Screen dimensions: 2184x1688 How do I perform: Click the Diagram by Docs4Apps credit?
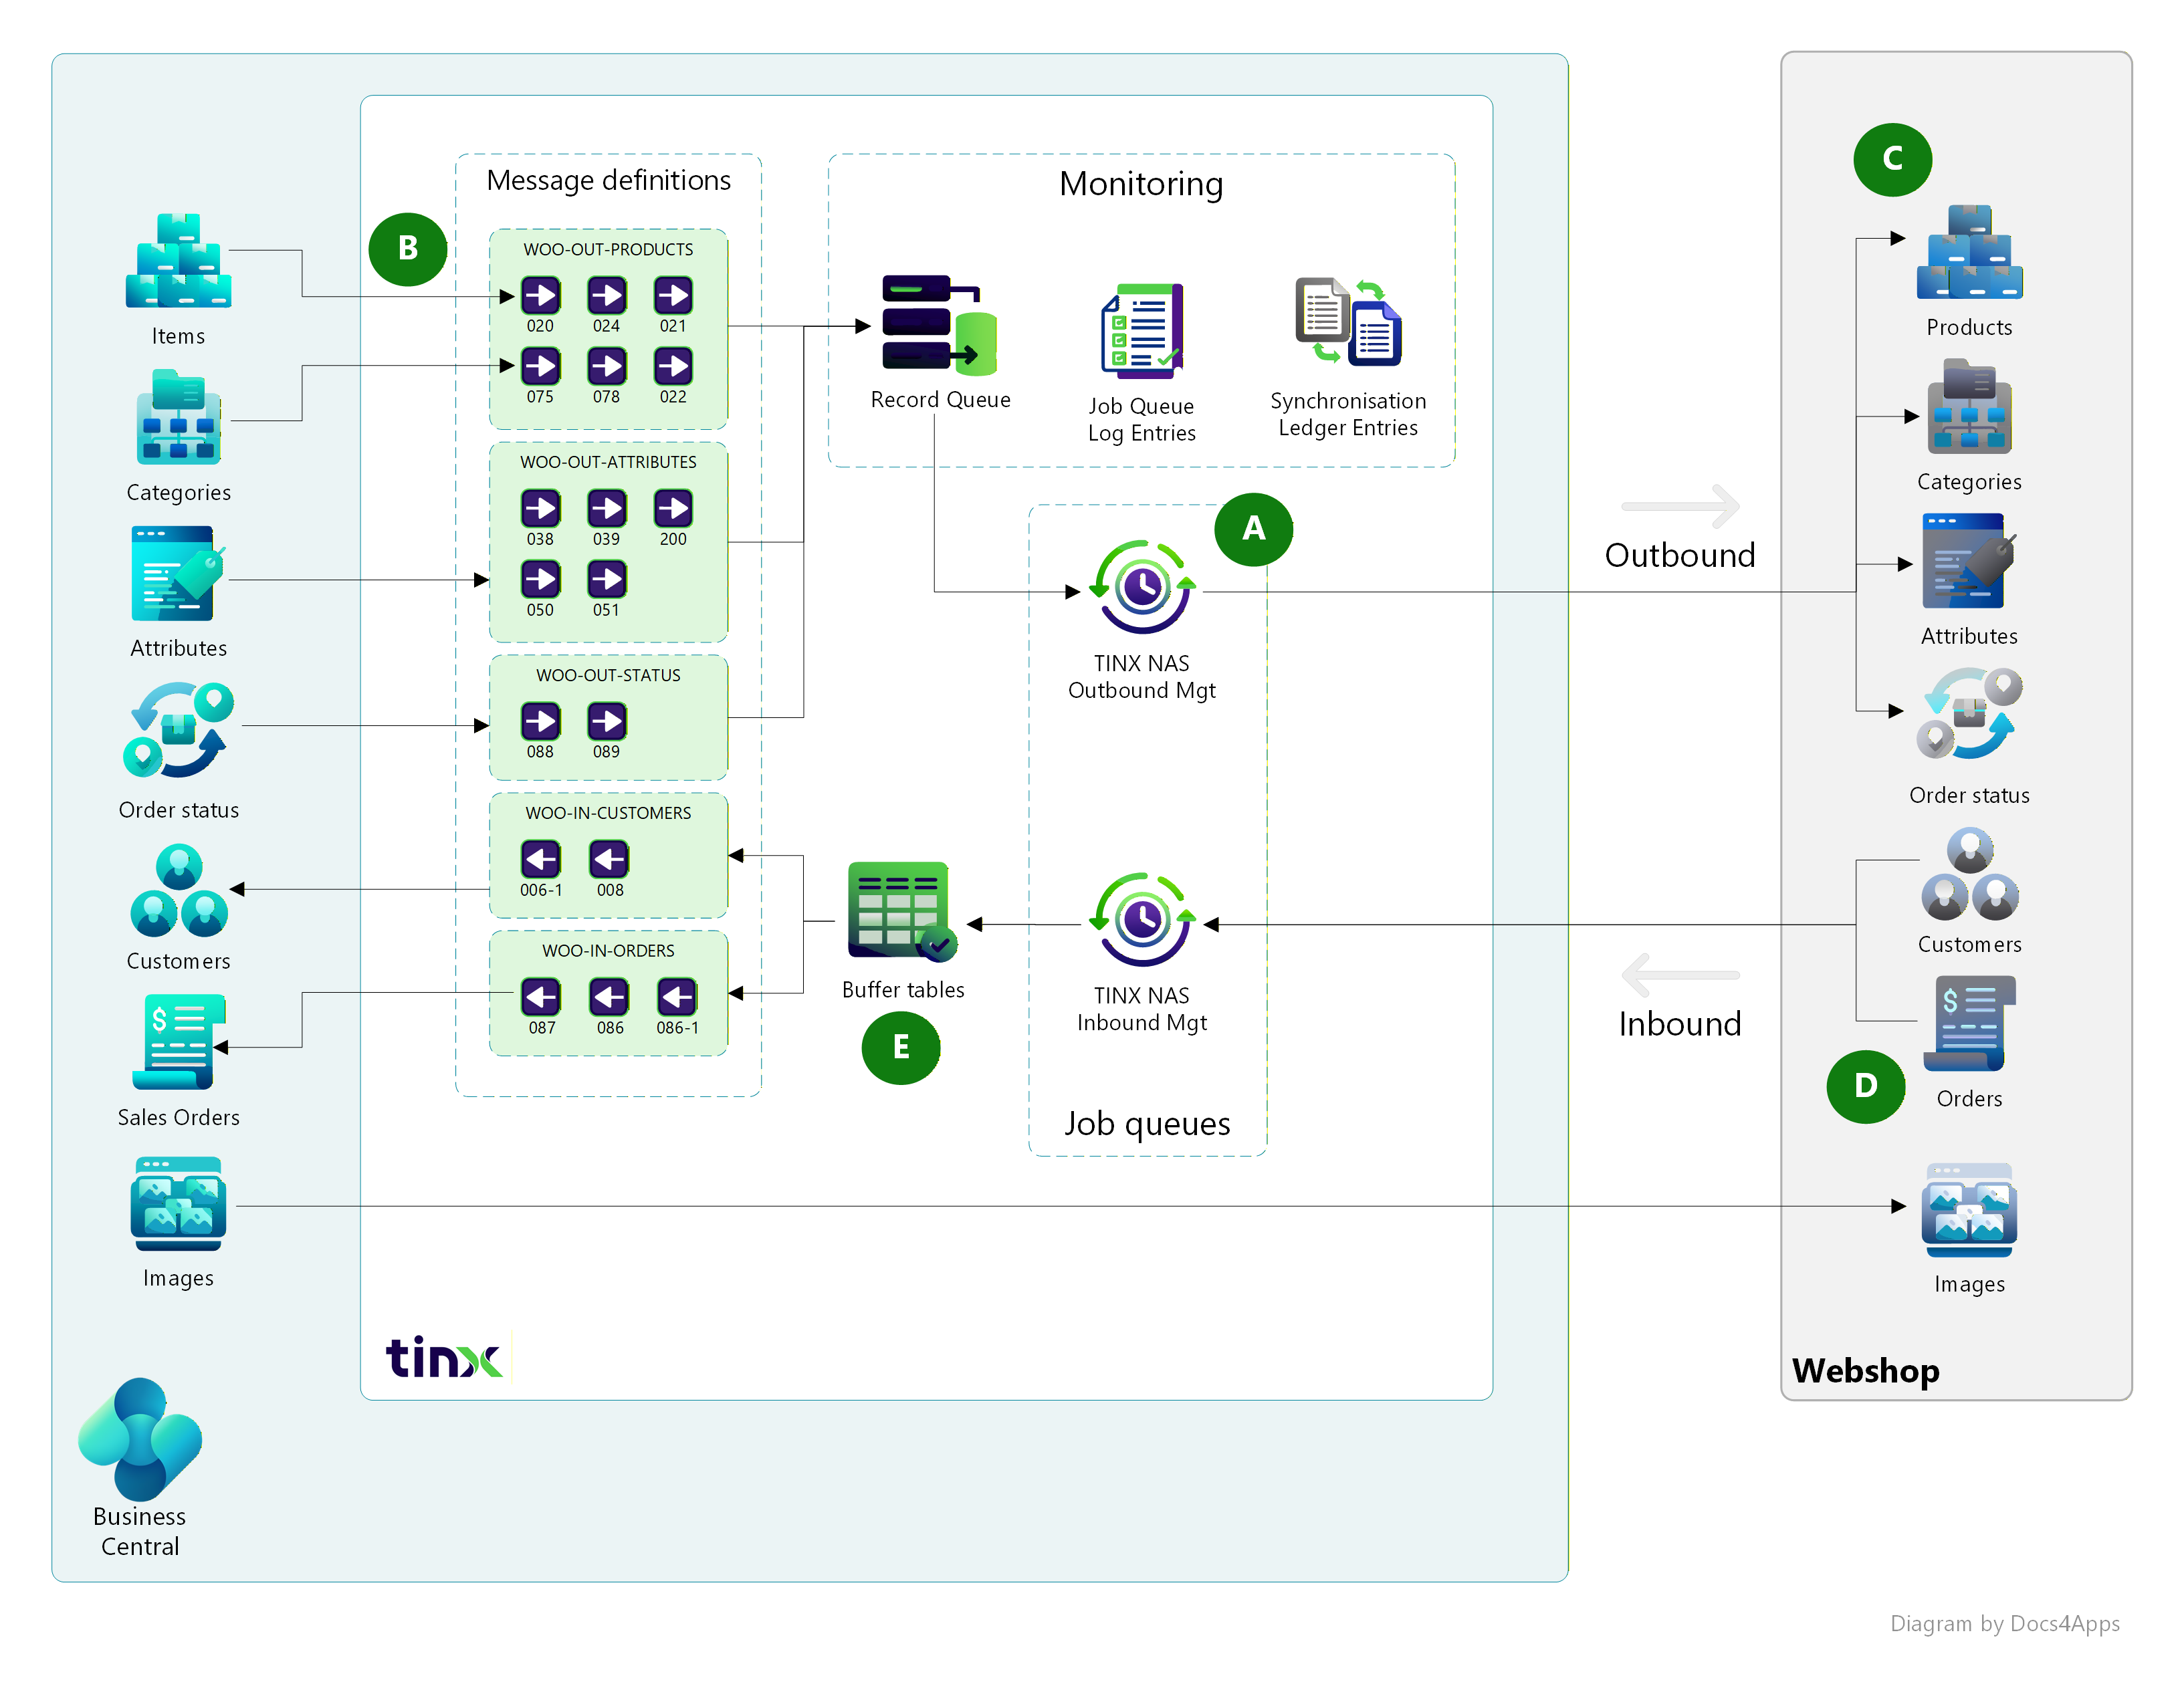click(2004, 1624)
